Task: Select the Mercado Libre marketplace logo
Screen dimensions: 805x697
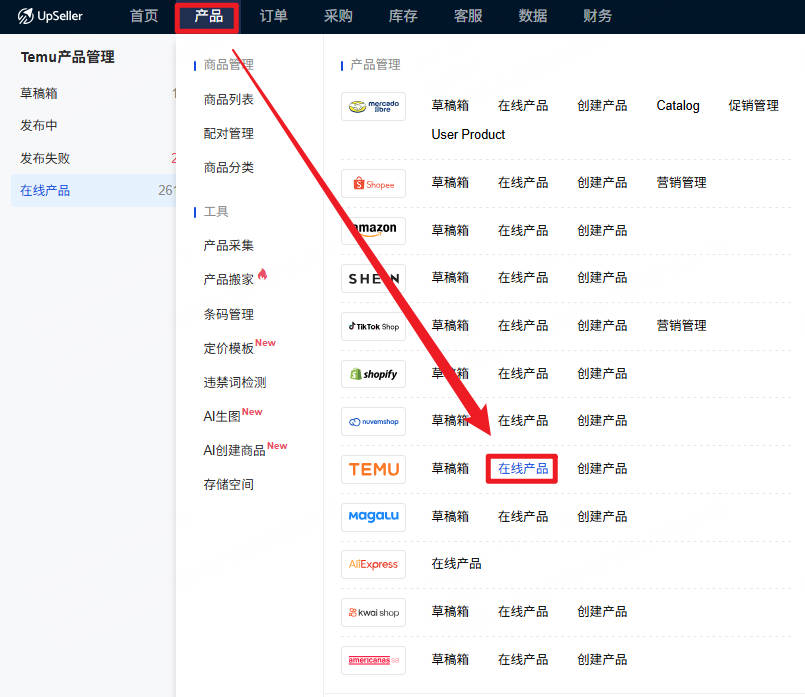Action: (373, 107)
